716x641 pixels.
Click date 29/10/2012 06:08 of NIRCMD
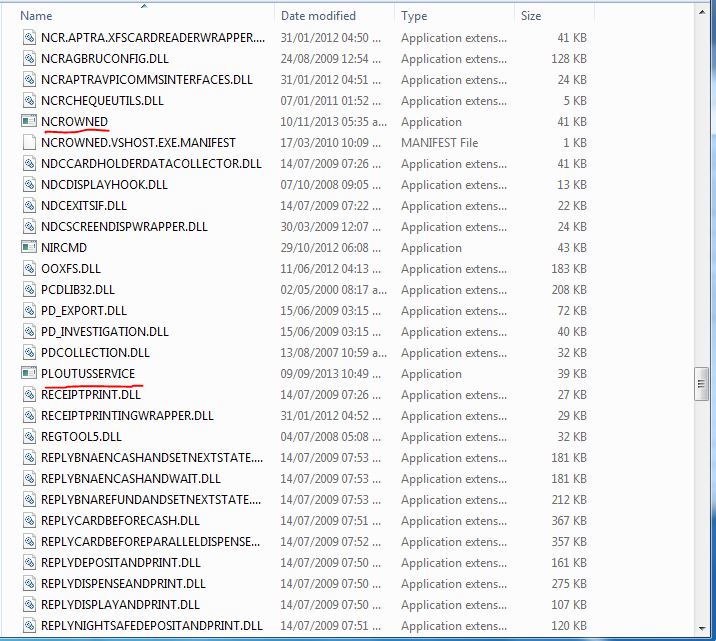tap(331, 247)
